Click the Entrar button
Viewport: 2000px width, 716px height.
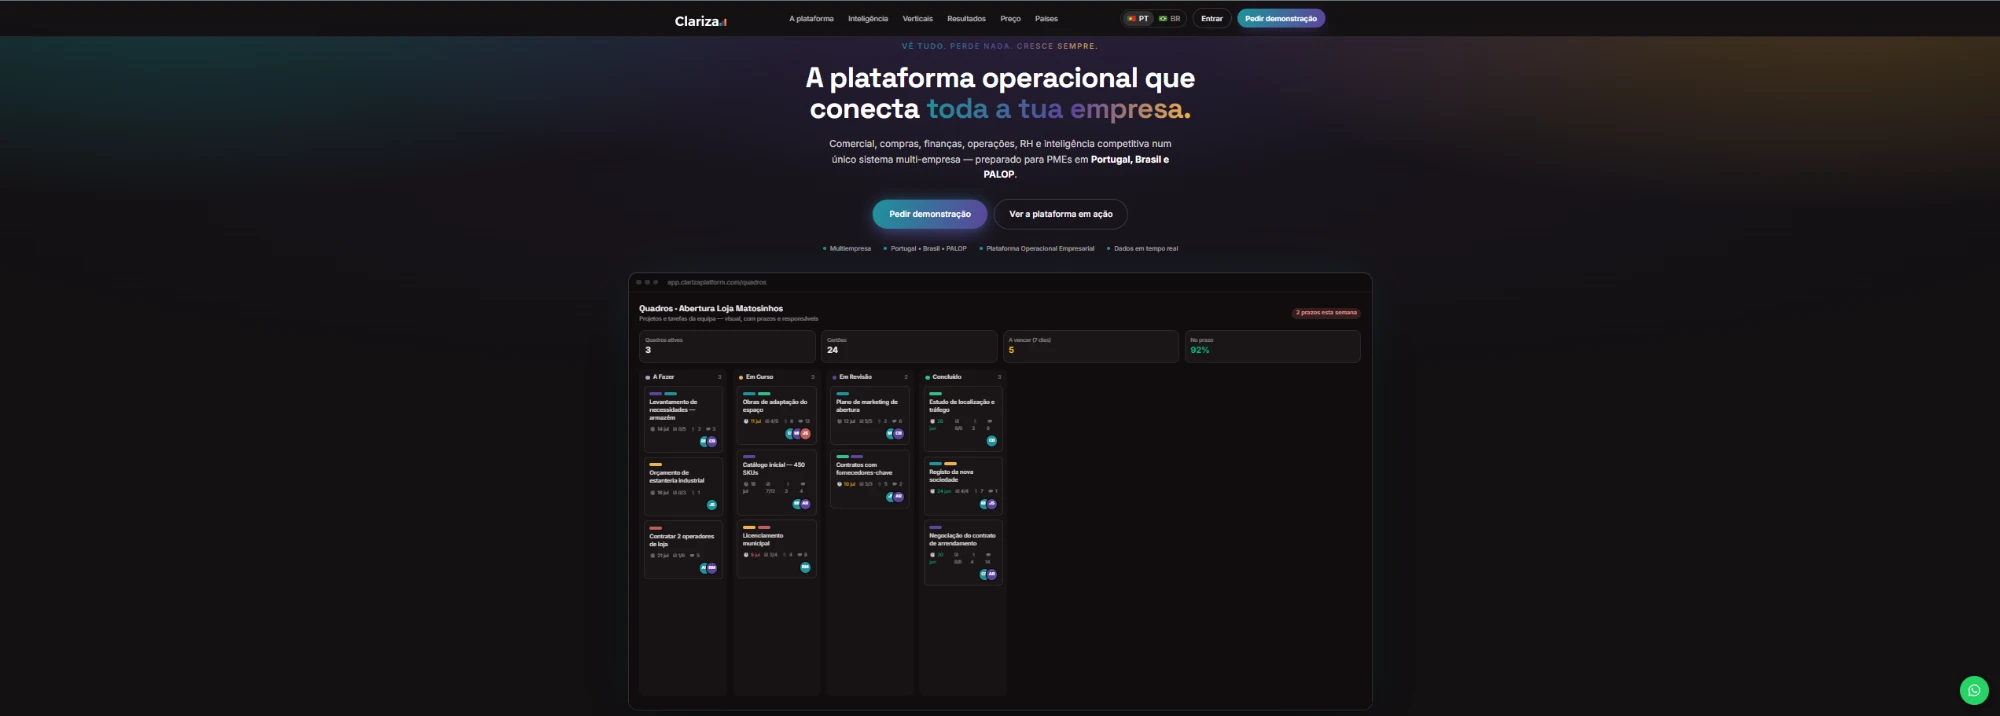(x=1211, y=18)
